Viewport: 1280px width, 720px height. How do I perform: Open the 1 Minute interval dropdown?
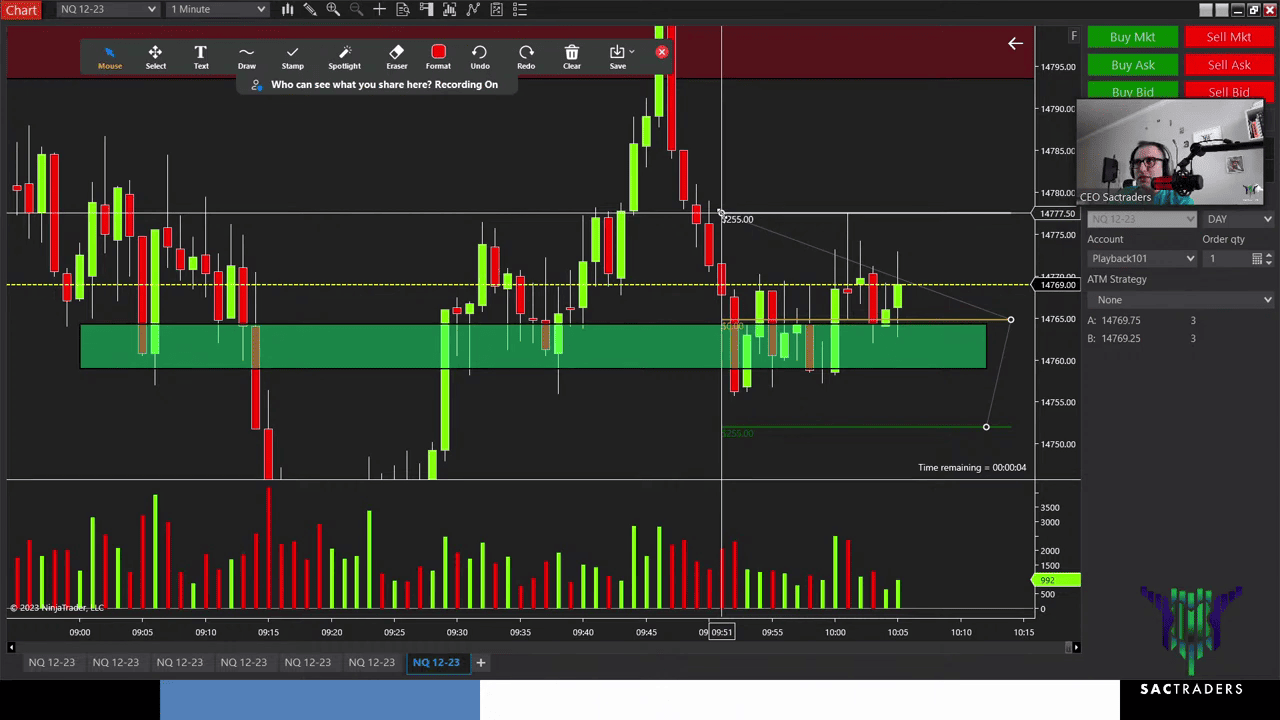tap(218, 10)
